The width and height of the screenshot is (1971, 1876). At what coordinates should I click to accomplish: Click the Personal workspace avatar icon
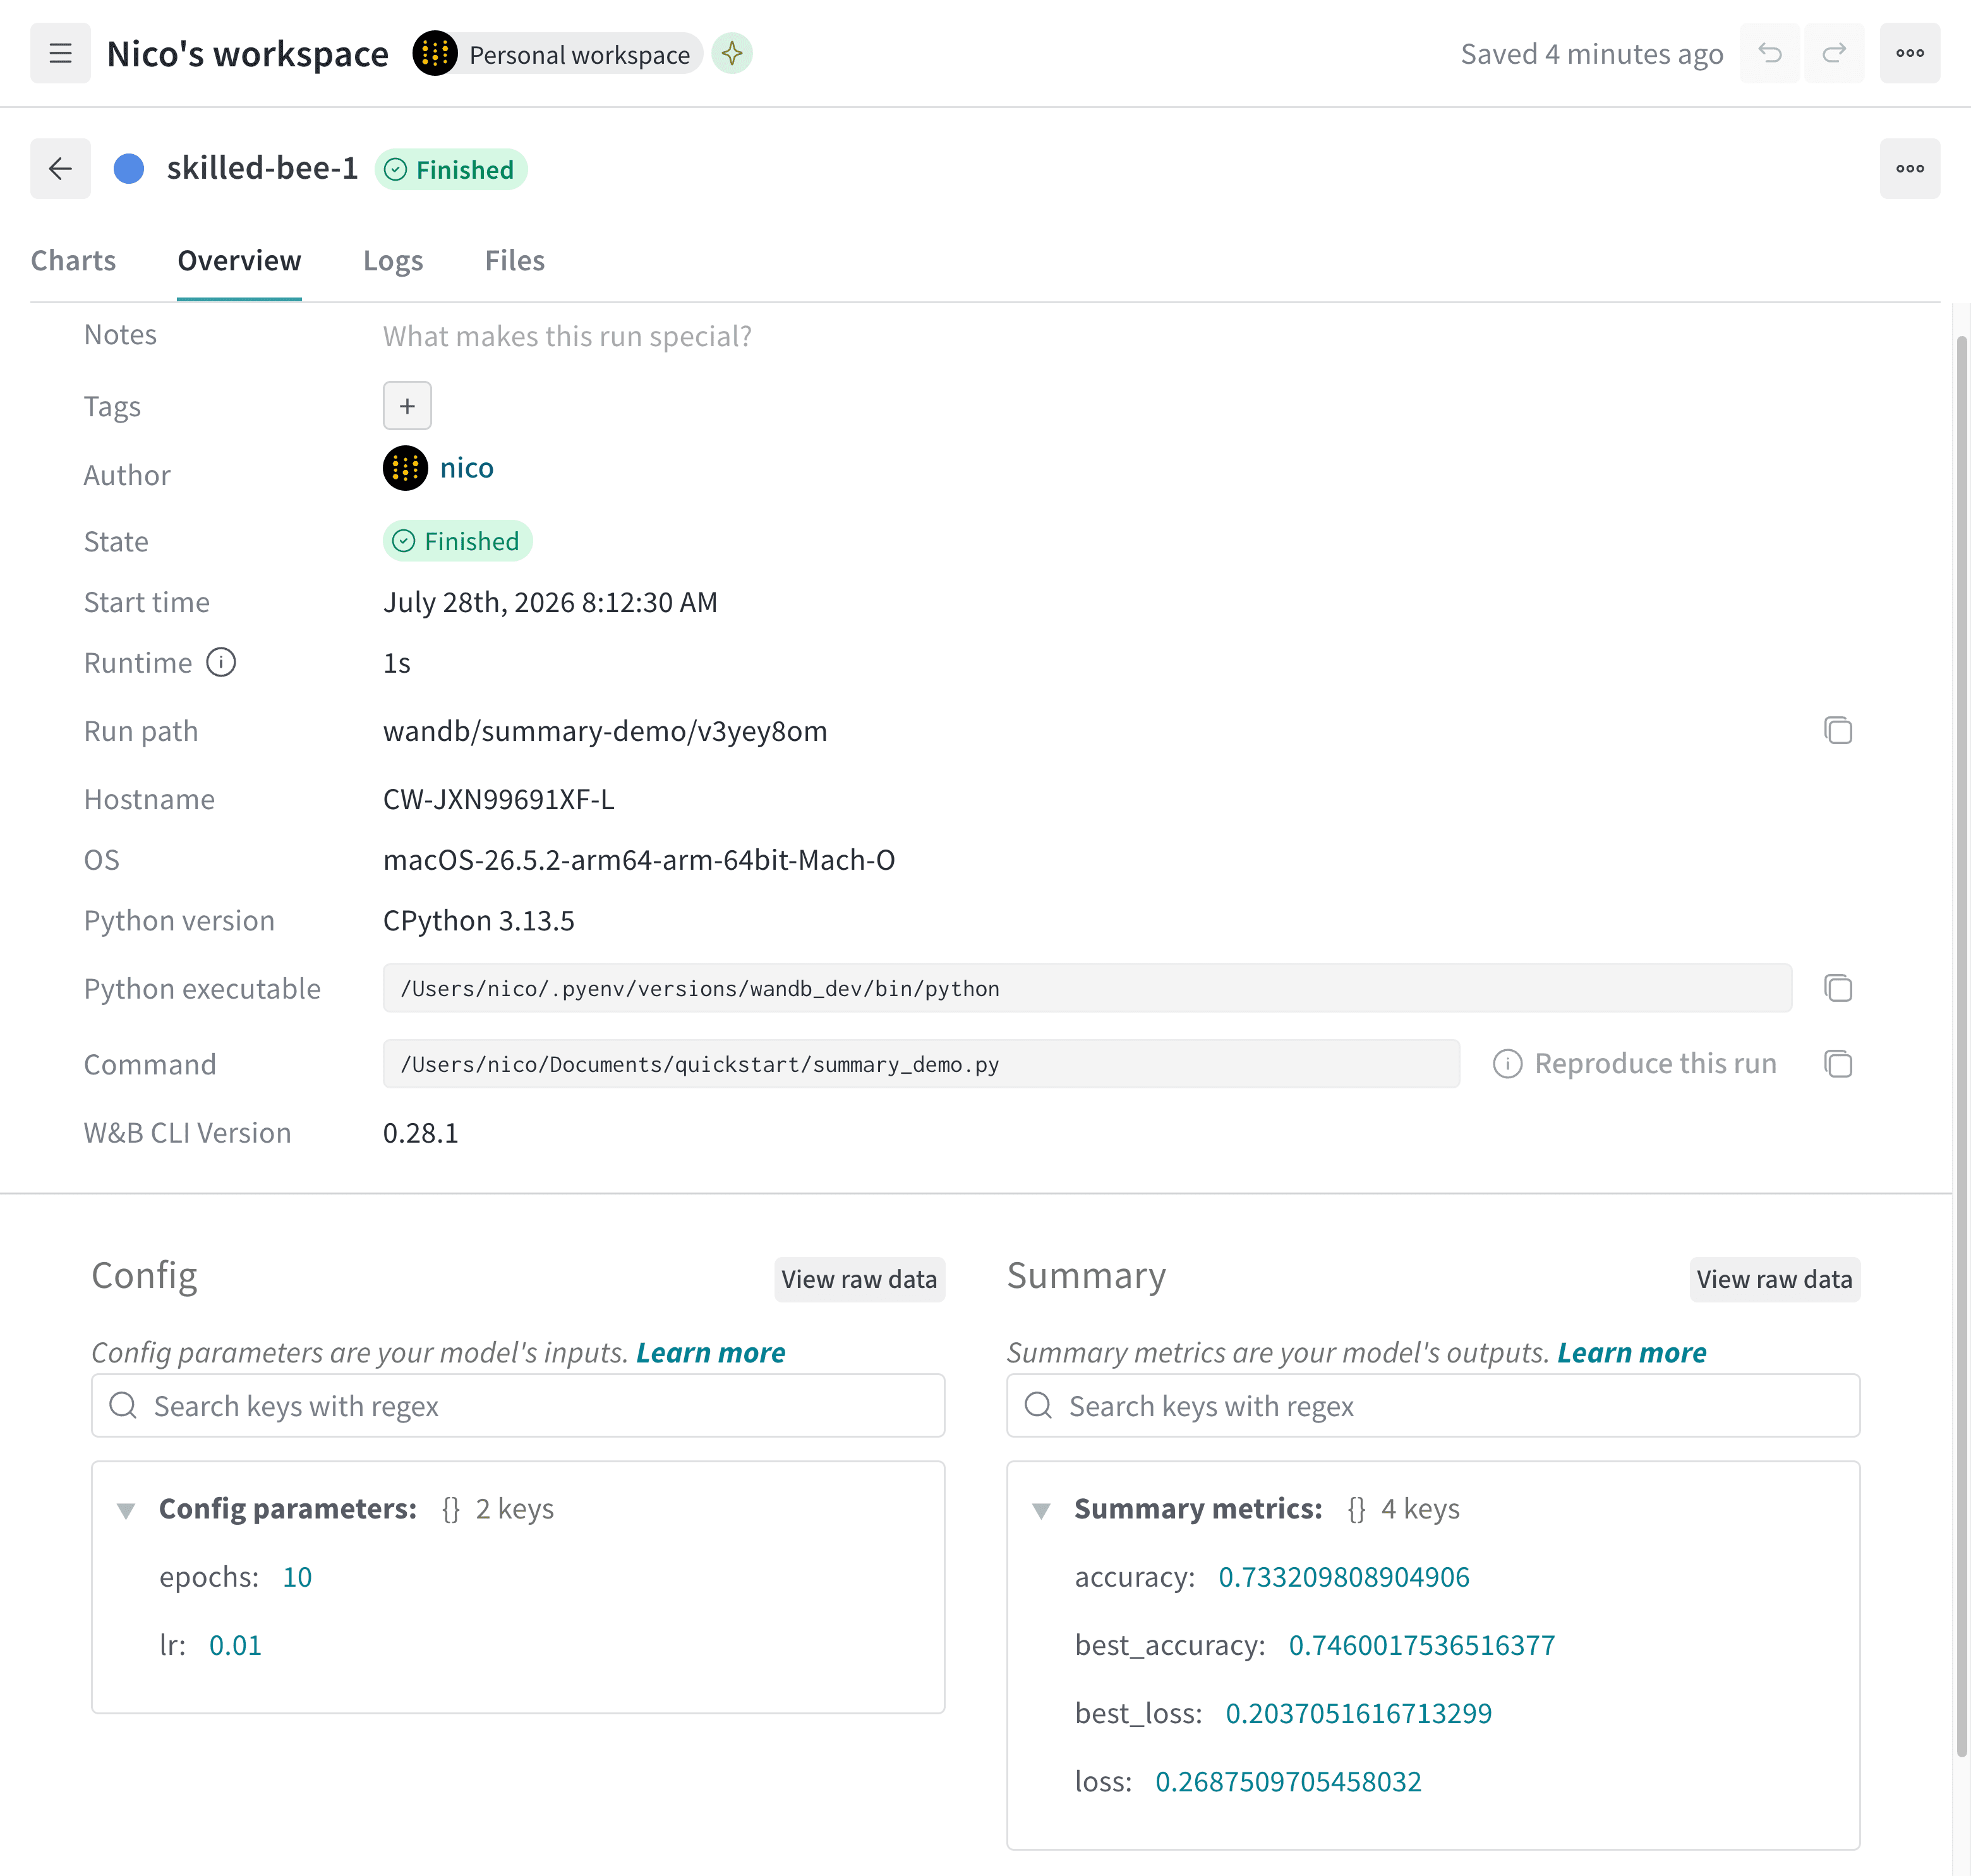click(435, 53)
